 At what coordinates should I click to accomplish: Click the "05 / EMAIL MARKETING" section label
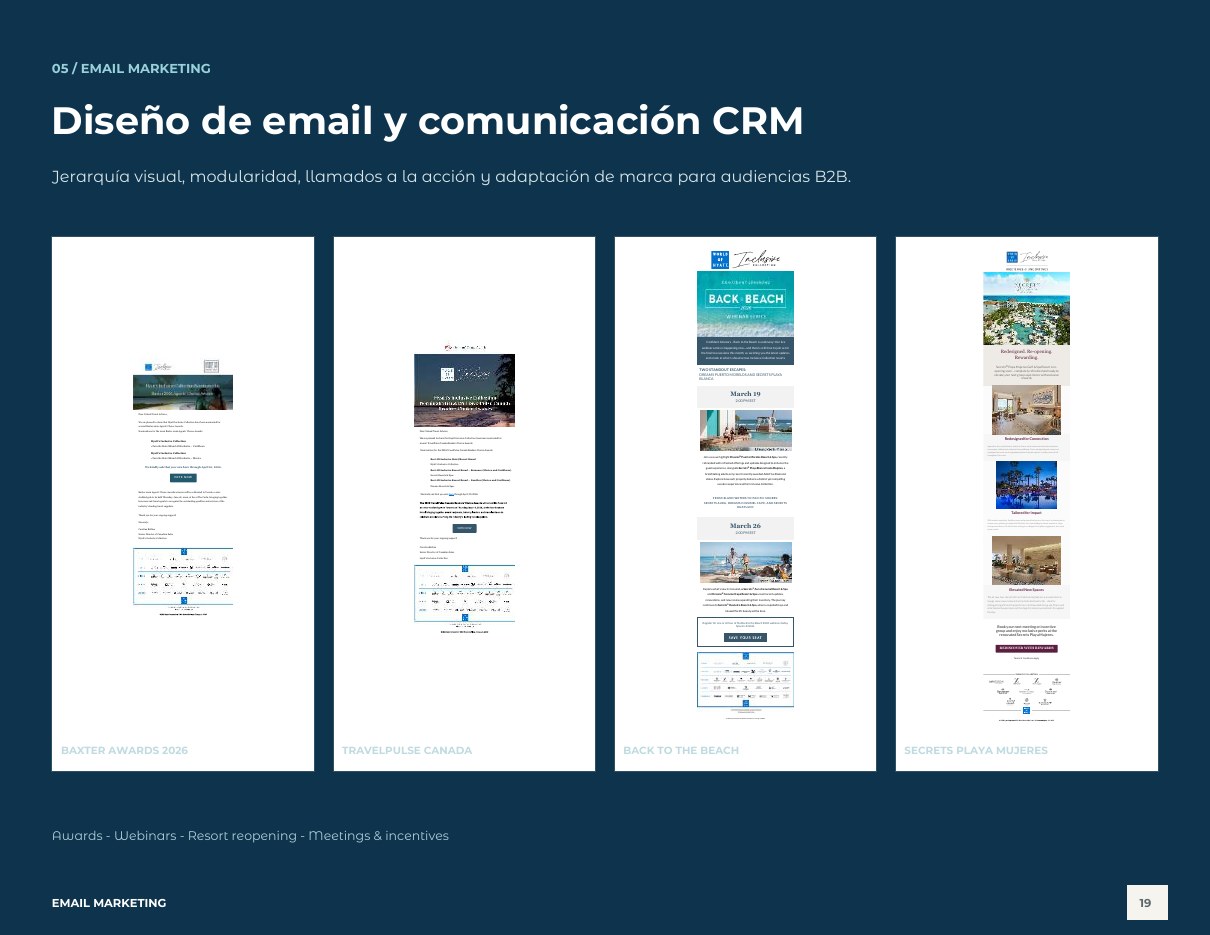click(131, 69)
